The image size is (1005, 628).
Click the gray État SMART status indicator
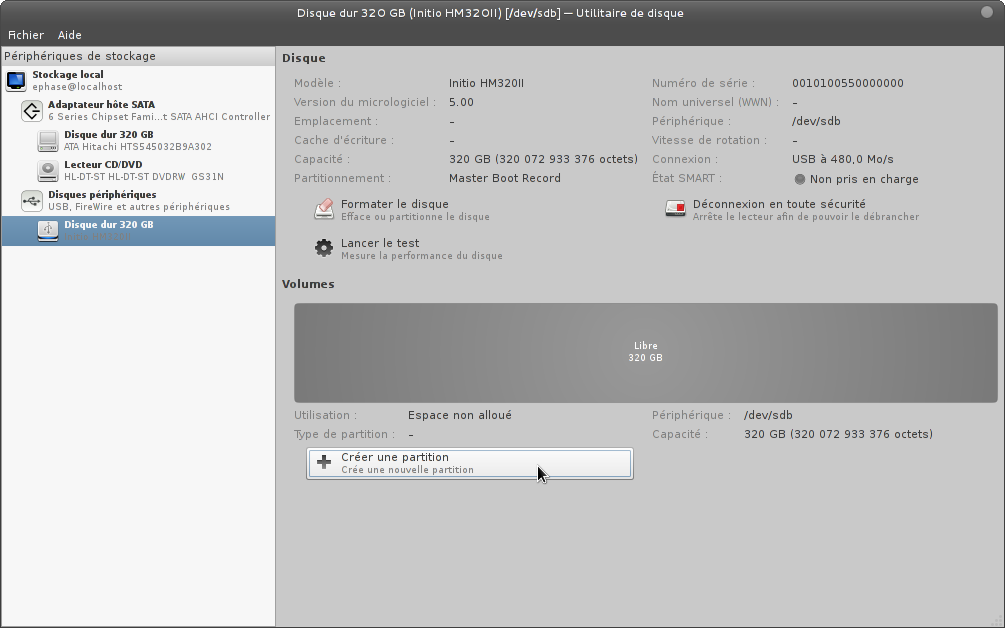[800, 179]
